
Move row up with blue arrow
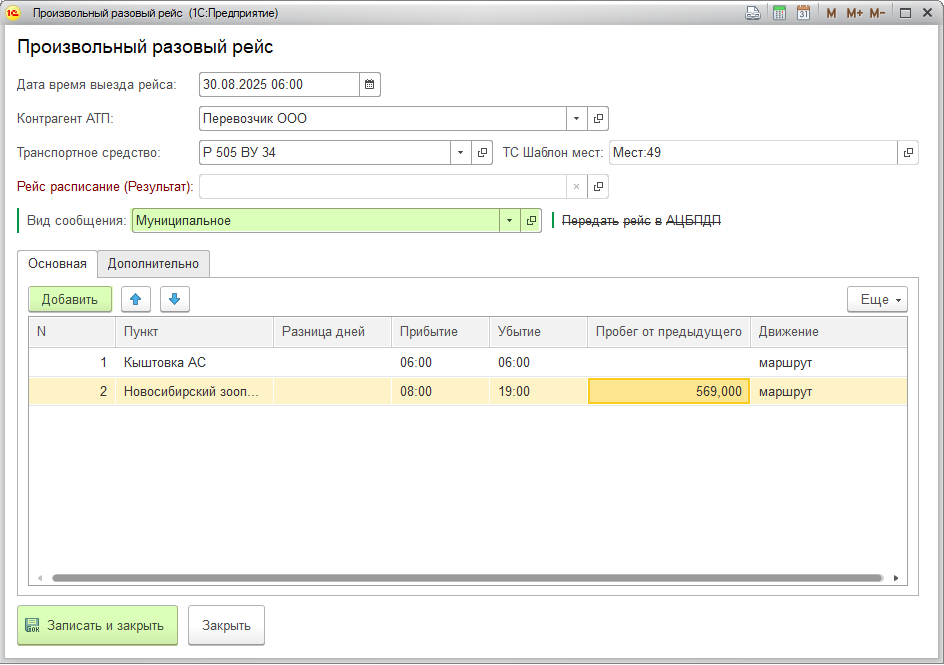(x=136, y=299)
